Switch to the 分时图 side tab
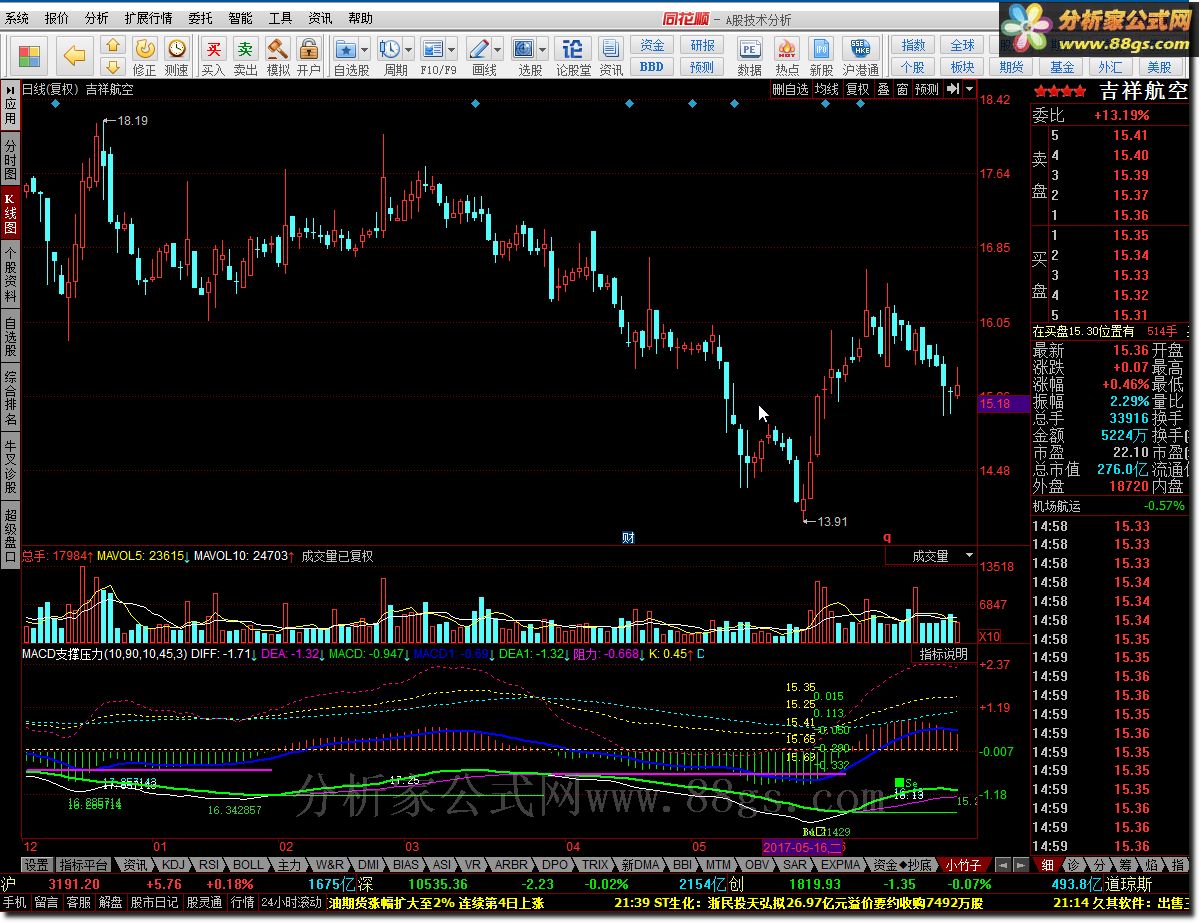The image size is (1201, 923). coord(10,158)
